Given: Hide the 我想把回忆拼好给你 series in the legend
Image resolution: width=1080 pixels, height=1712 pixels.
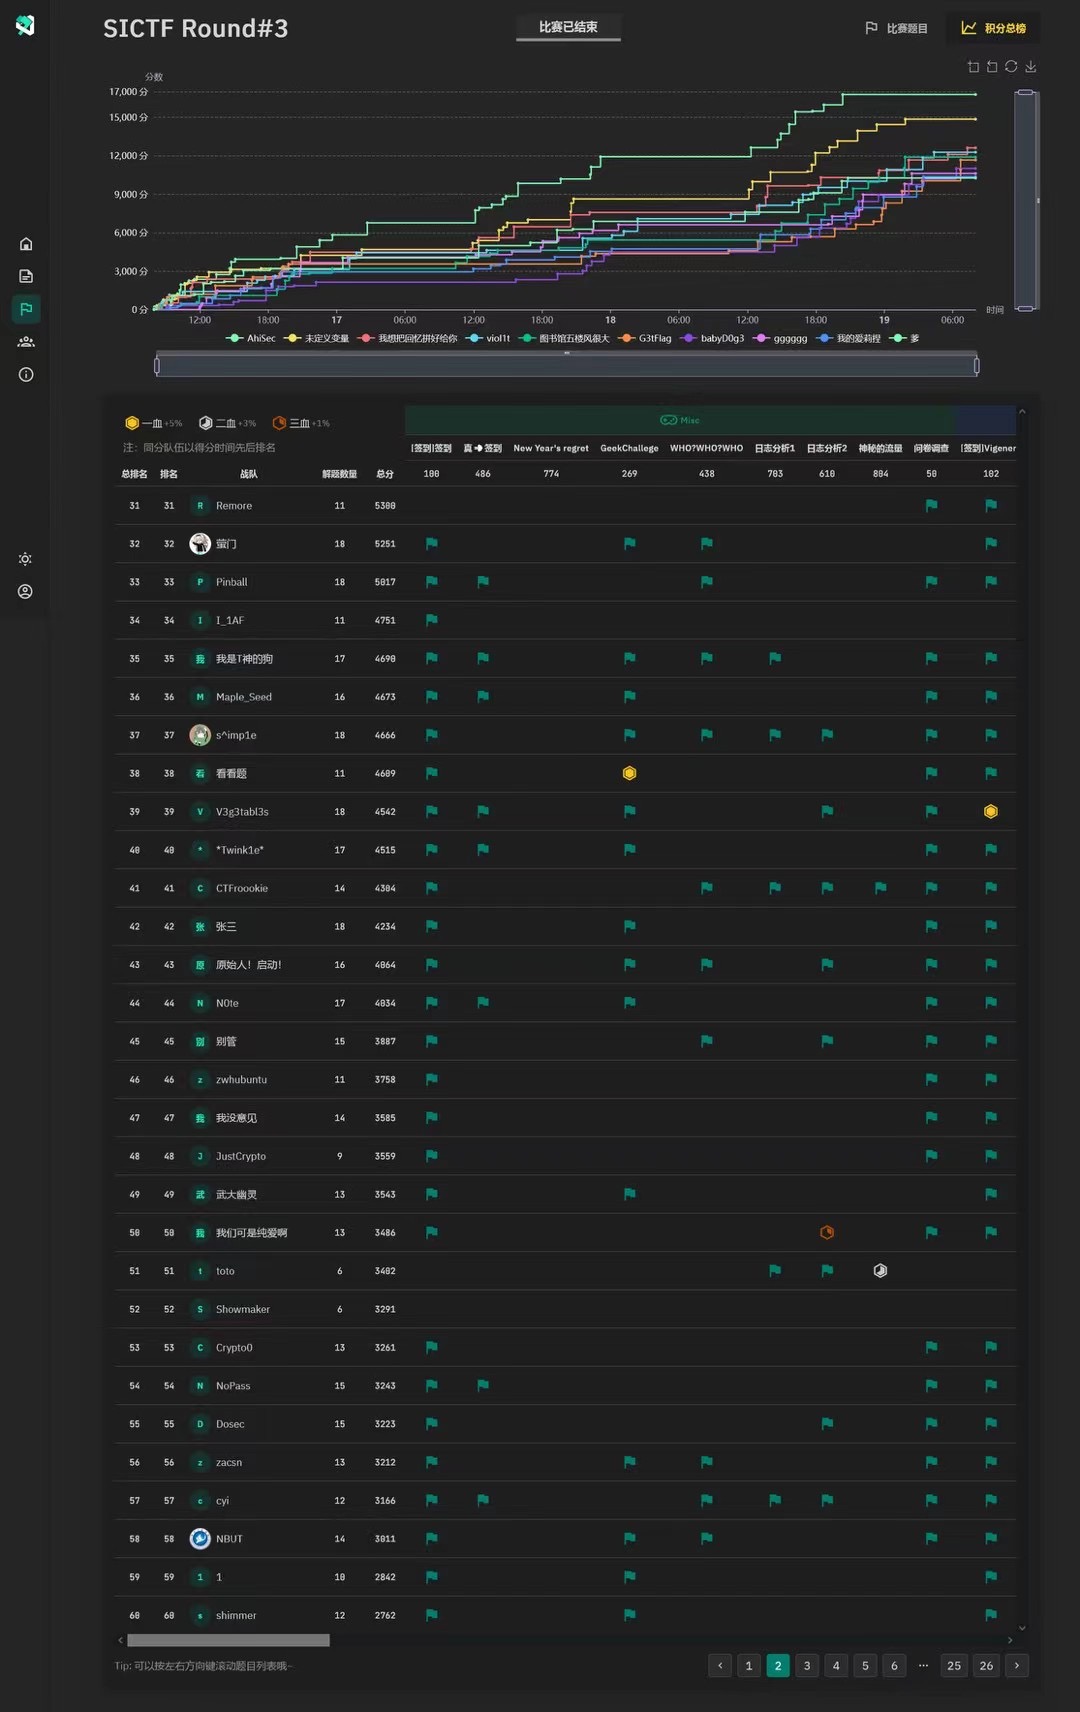Looking at the screenshot, I should (x=408, y=338).
